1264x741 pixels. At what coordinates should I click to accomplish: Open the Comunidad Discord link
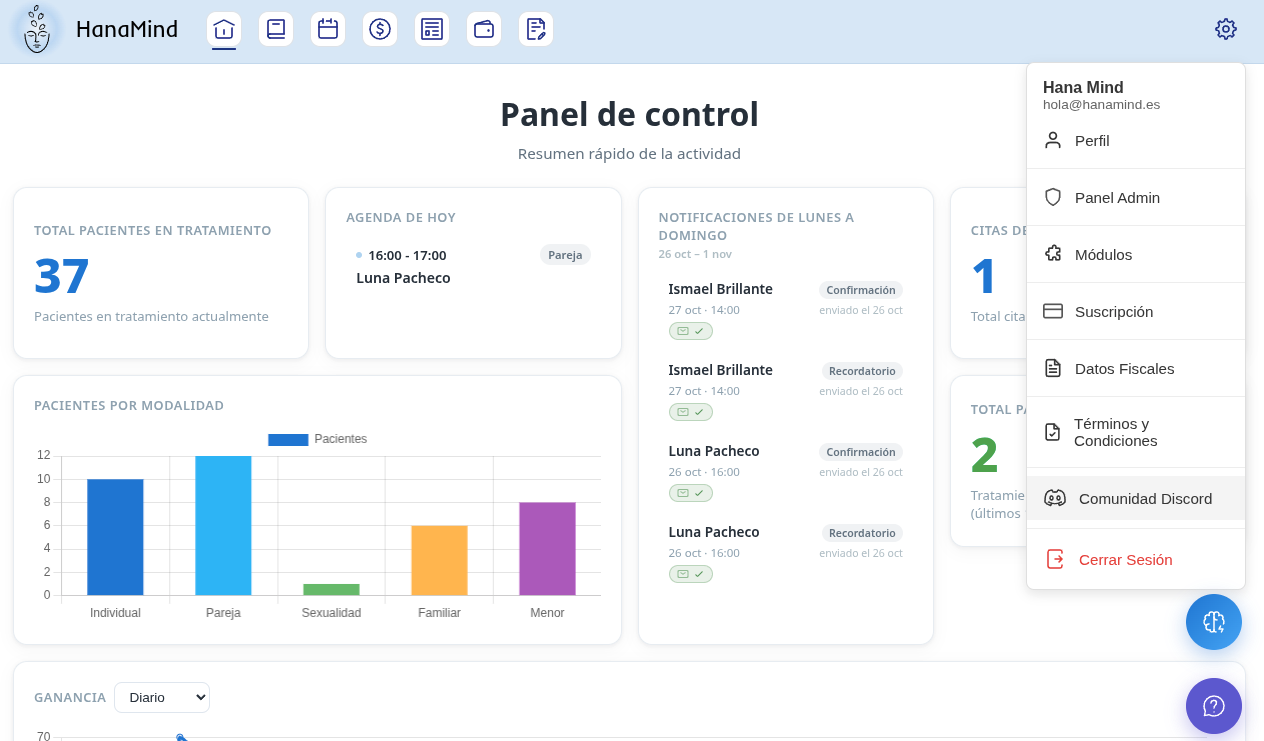pyautogui.click(x=1136, y=498)
